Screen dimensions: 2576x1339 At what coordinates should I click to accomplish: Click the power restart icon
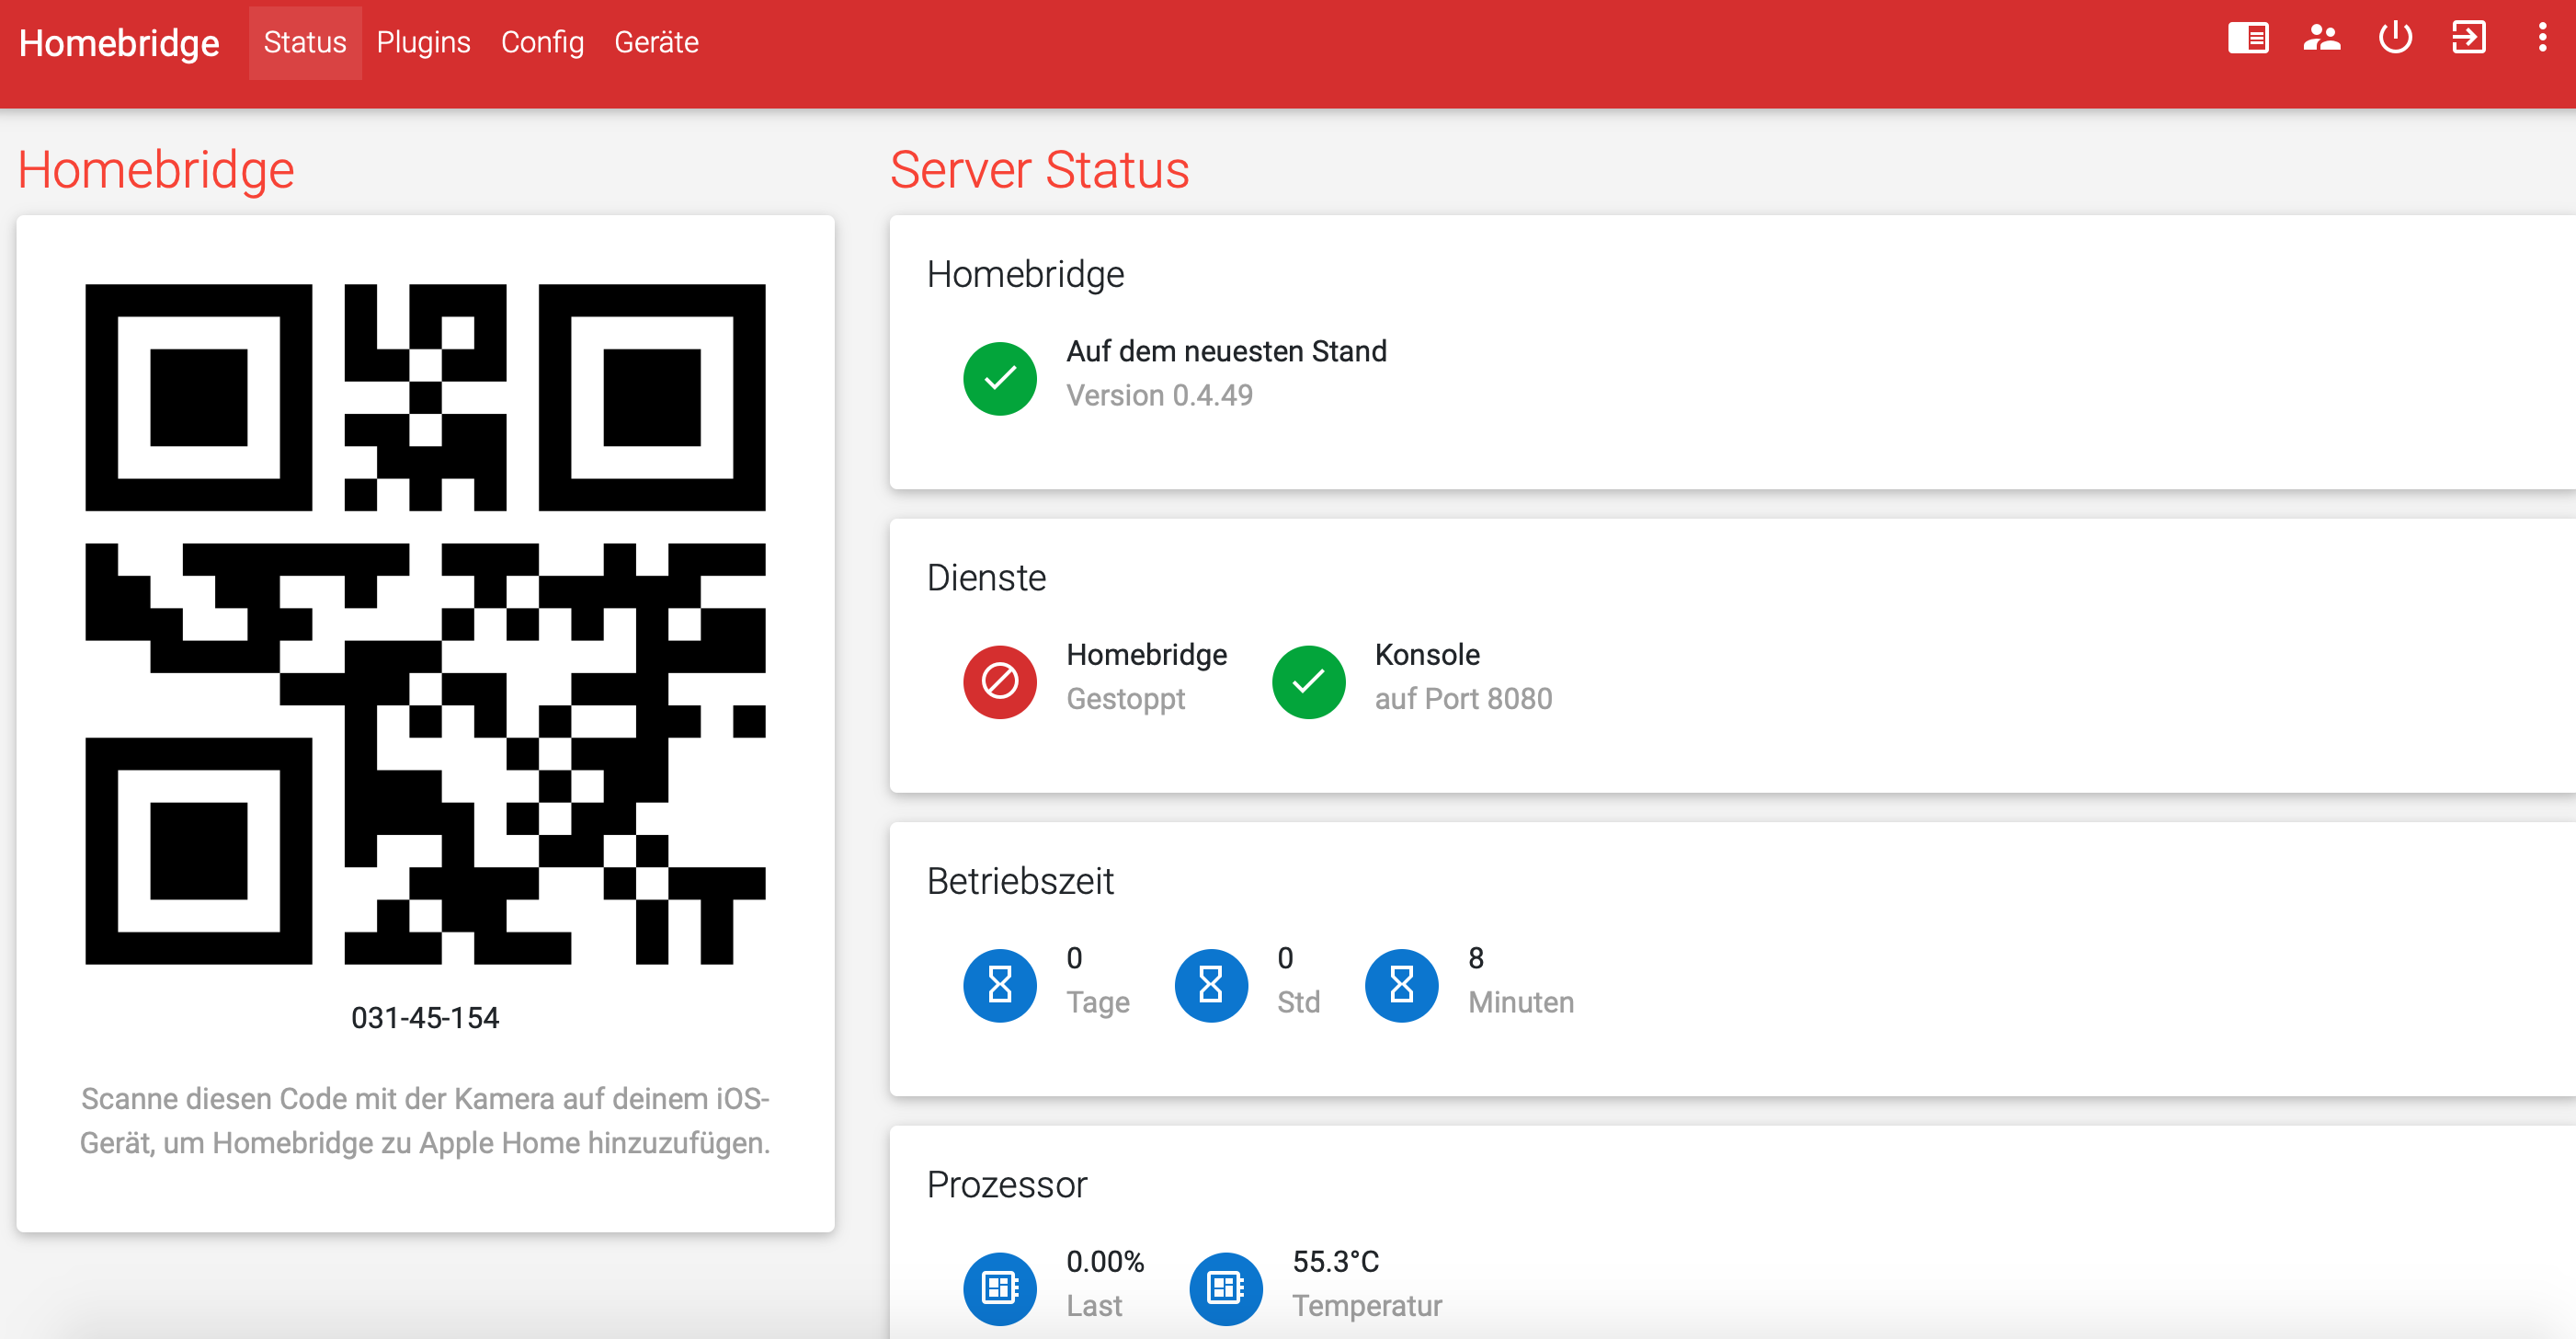(x=2394, y=40)
